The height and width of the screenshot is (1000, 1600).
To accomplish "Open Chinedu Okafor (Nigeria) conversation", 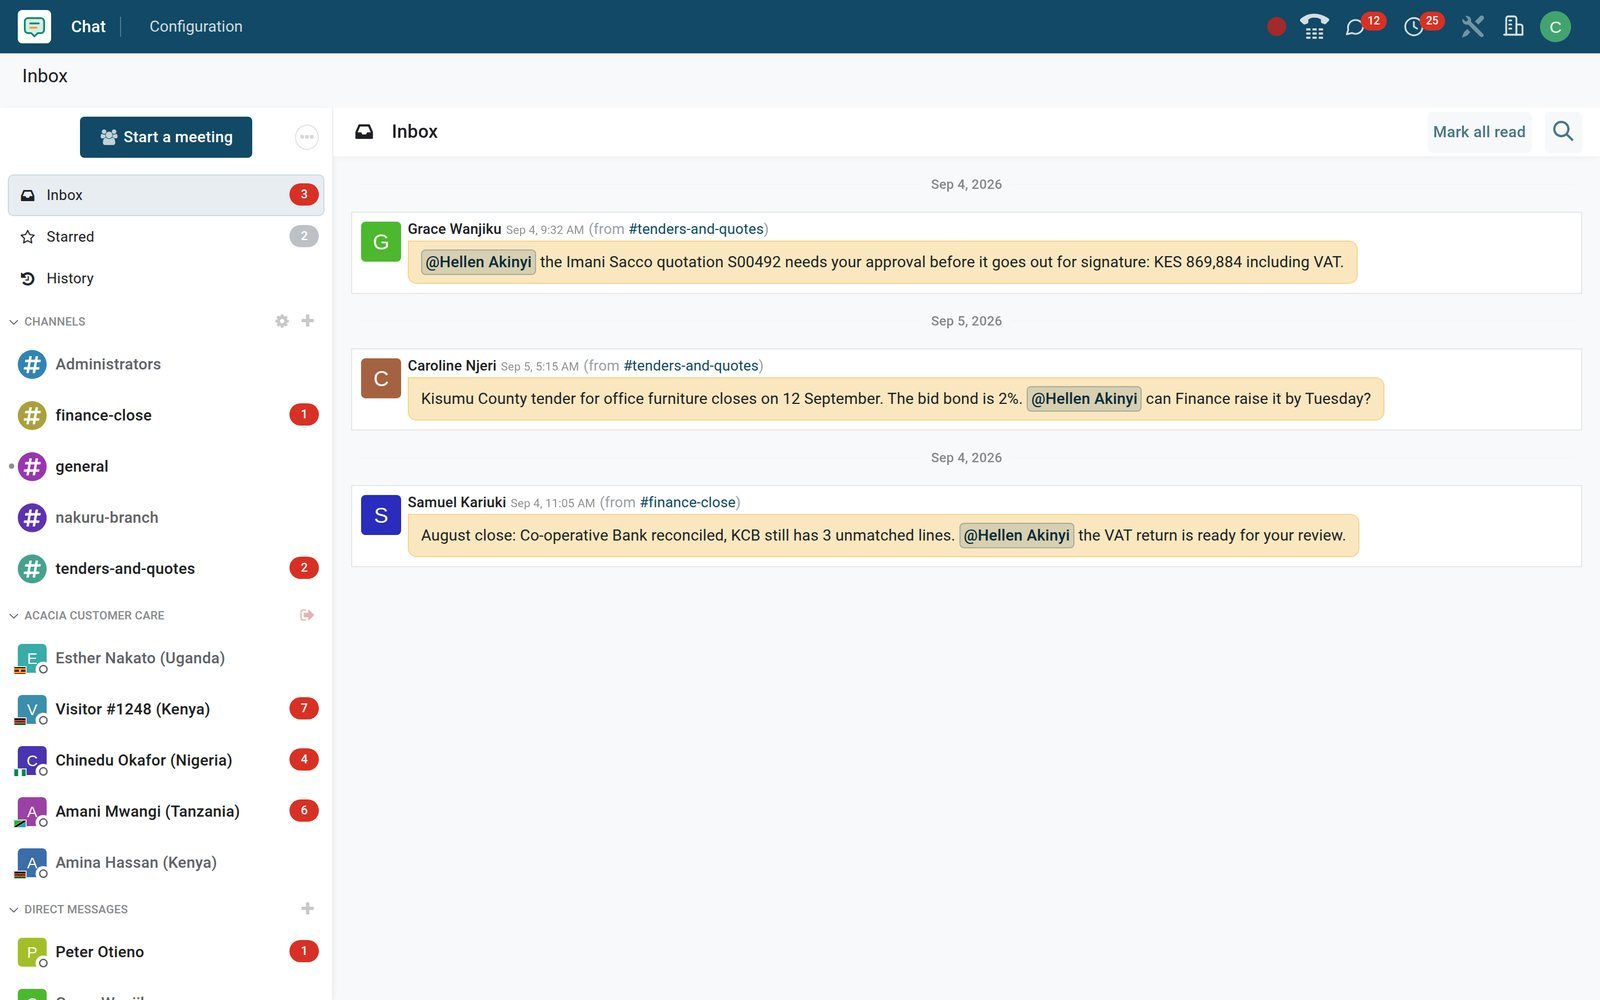I will (x=166, y=761).
